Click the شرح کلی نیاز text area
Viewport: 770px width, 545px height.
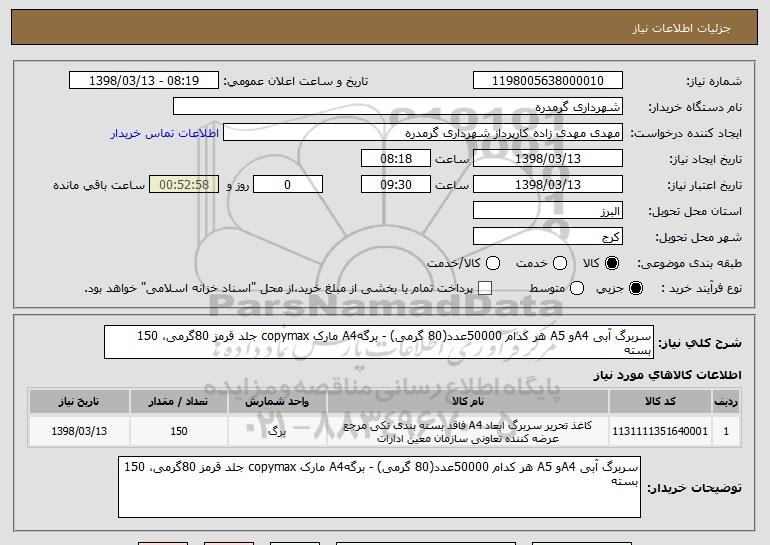coord(379,342)
